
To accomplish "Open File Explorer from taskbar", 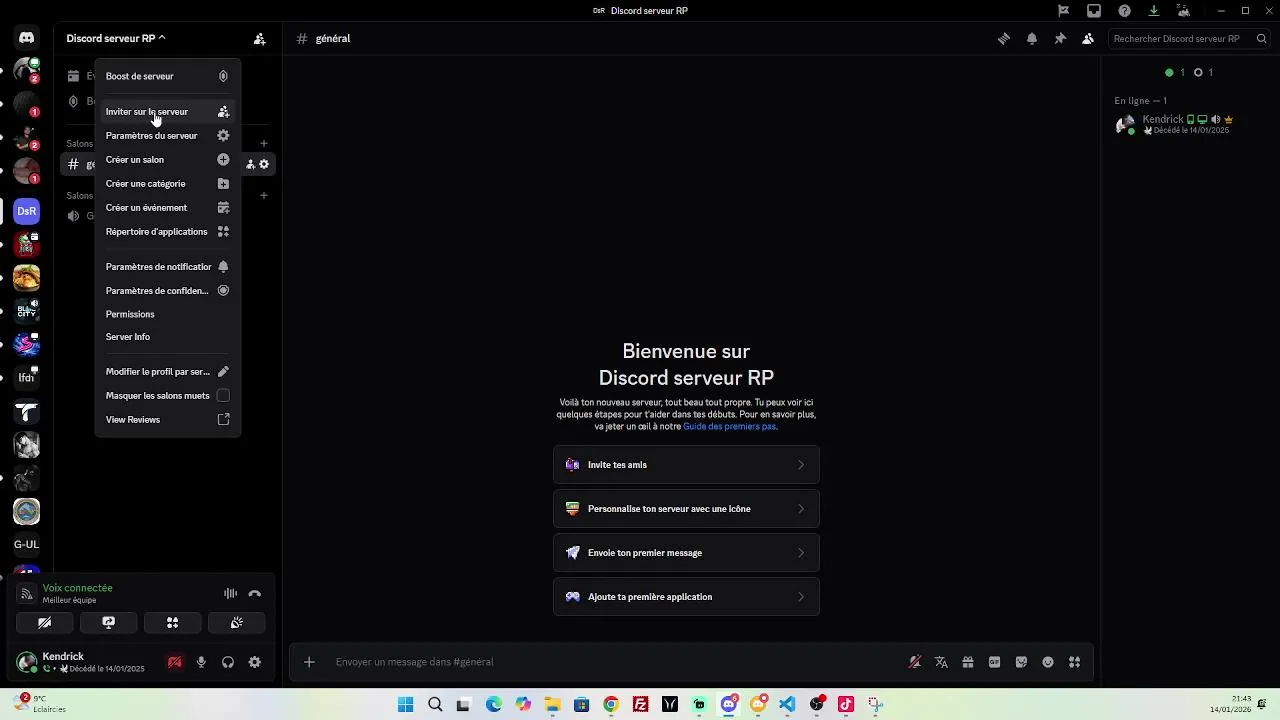I will tap(552, 705).
